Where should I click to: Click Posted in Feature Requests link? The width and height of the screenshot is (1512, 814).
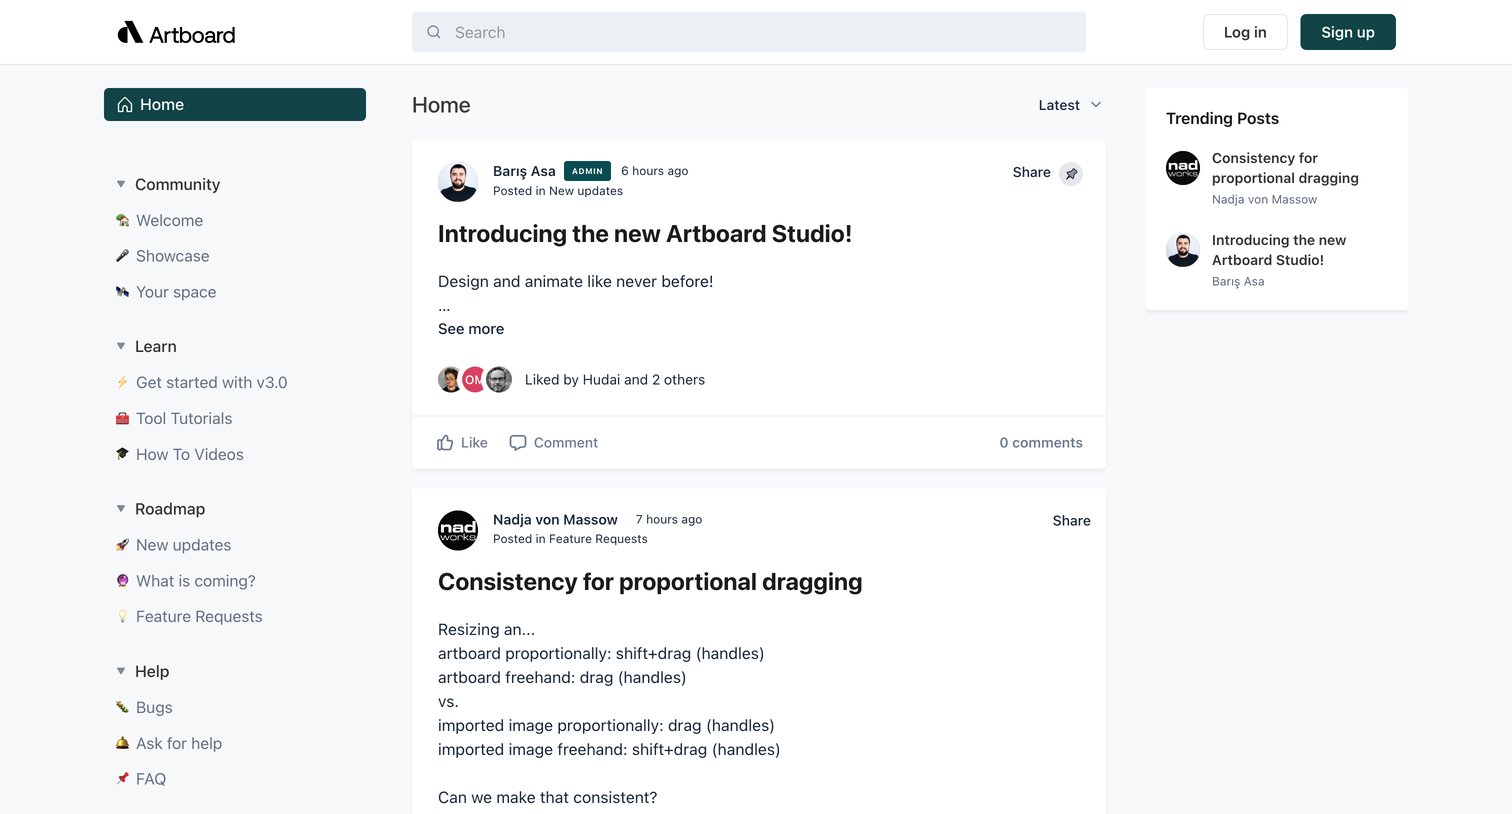570,539
